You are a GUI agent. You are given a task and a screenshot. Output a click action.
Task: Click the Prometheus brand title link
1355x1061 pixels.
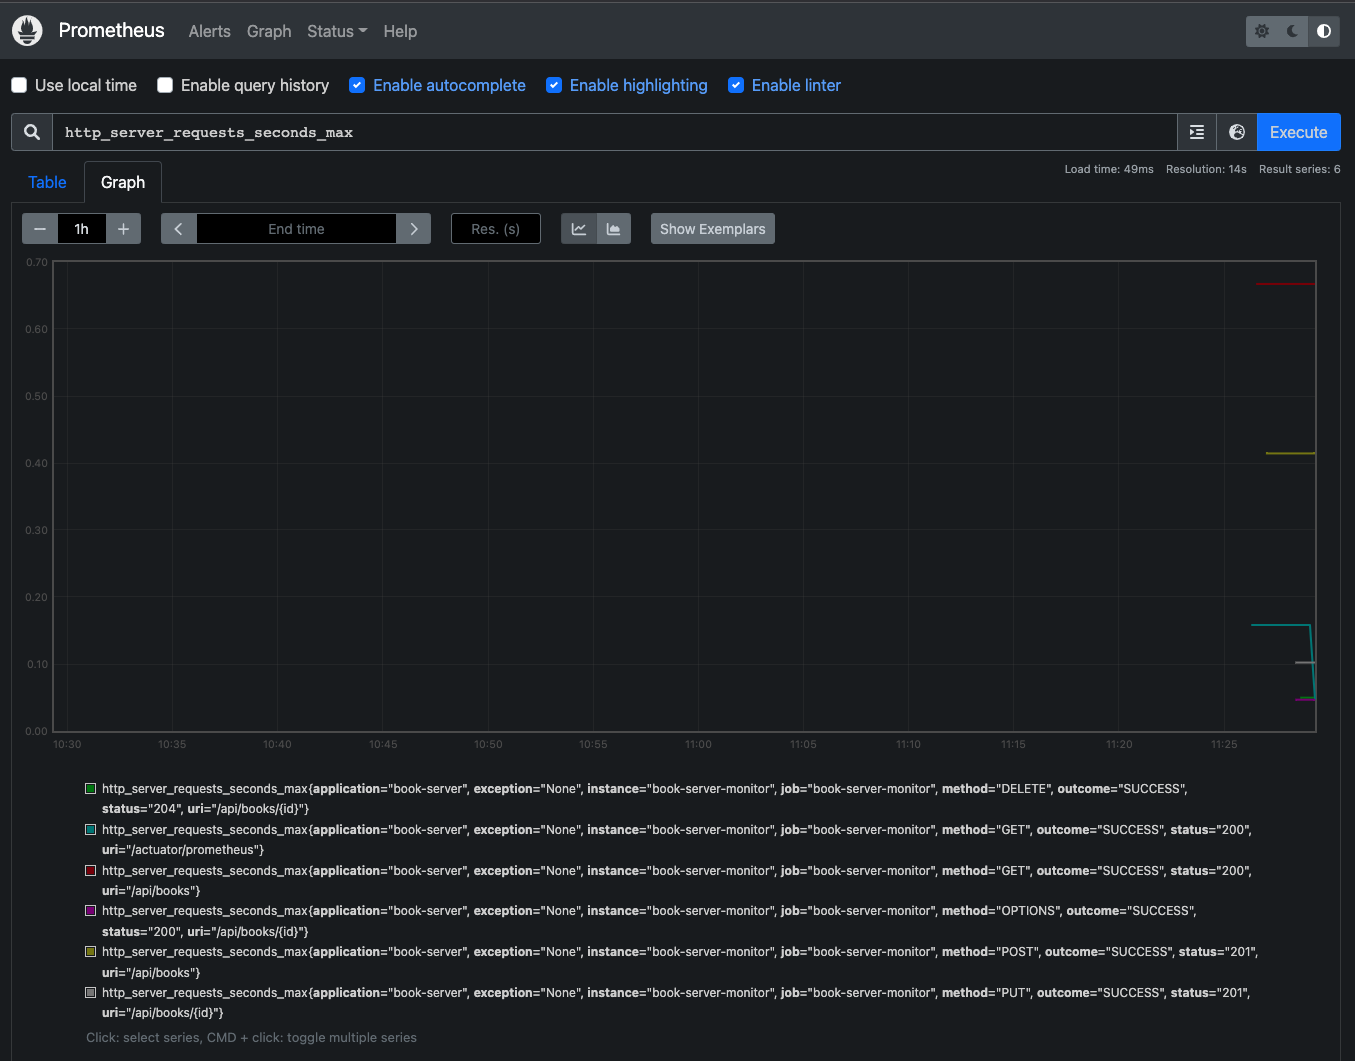112,30
